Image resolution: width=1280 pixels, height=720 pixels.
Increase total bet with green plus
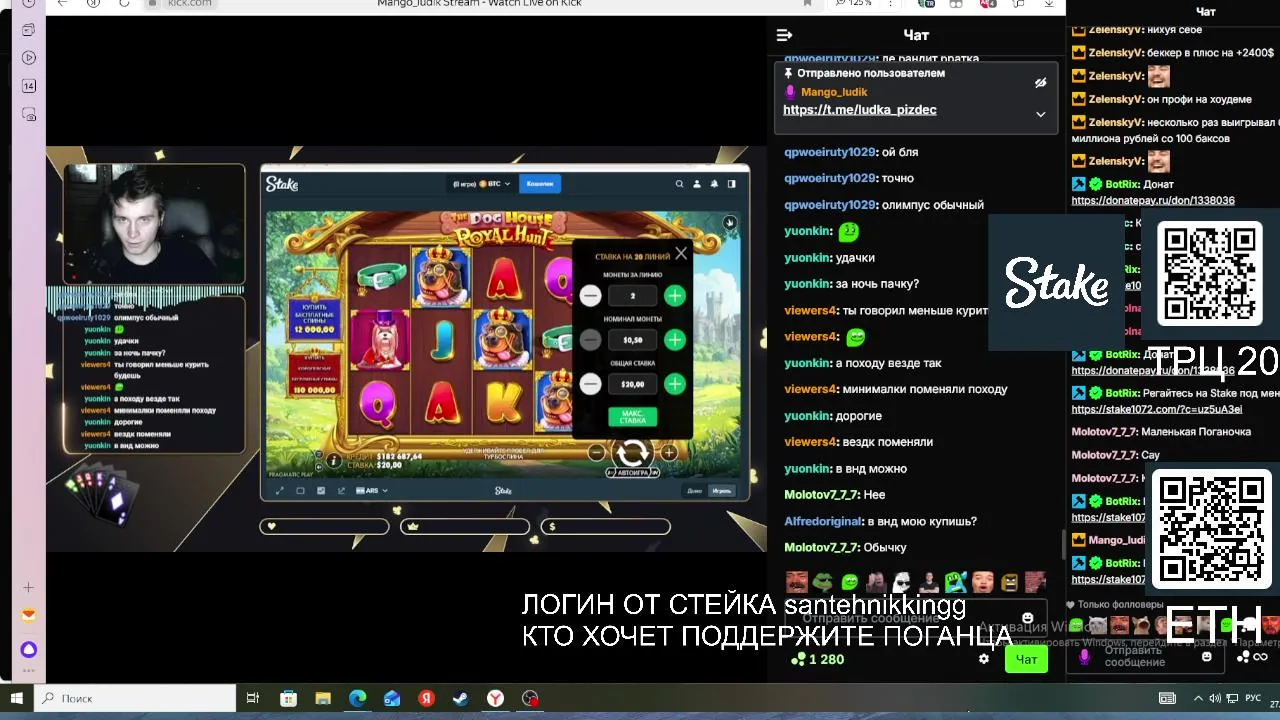tap(675, 384)
